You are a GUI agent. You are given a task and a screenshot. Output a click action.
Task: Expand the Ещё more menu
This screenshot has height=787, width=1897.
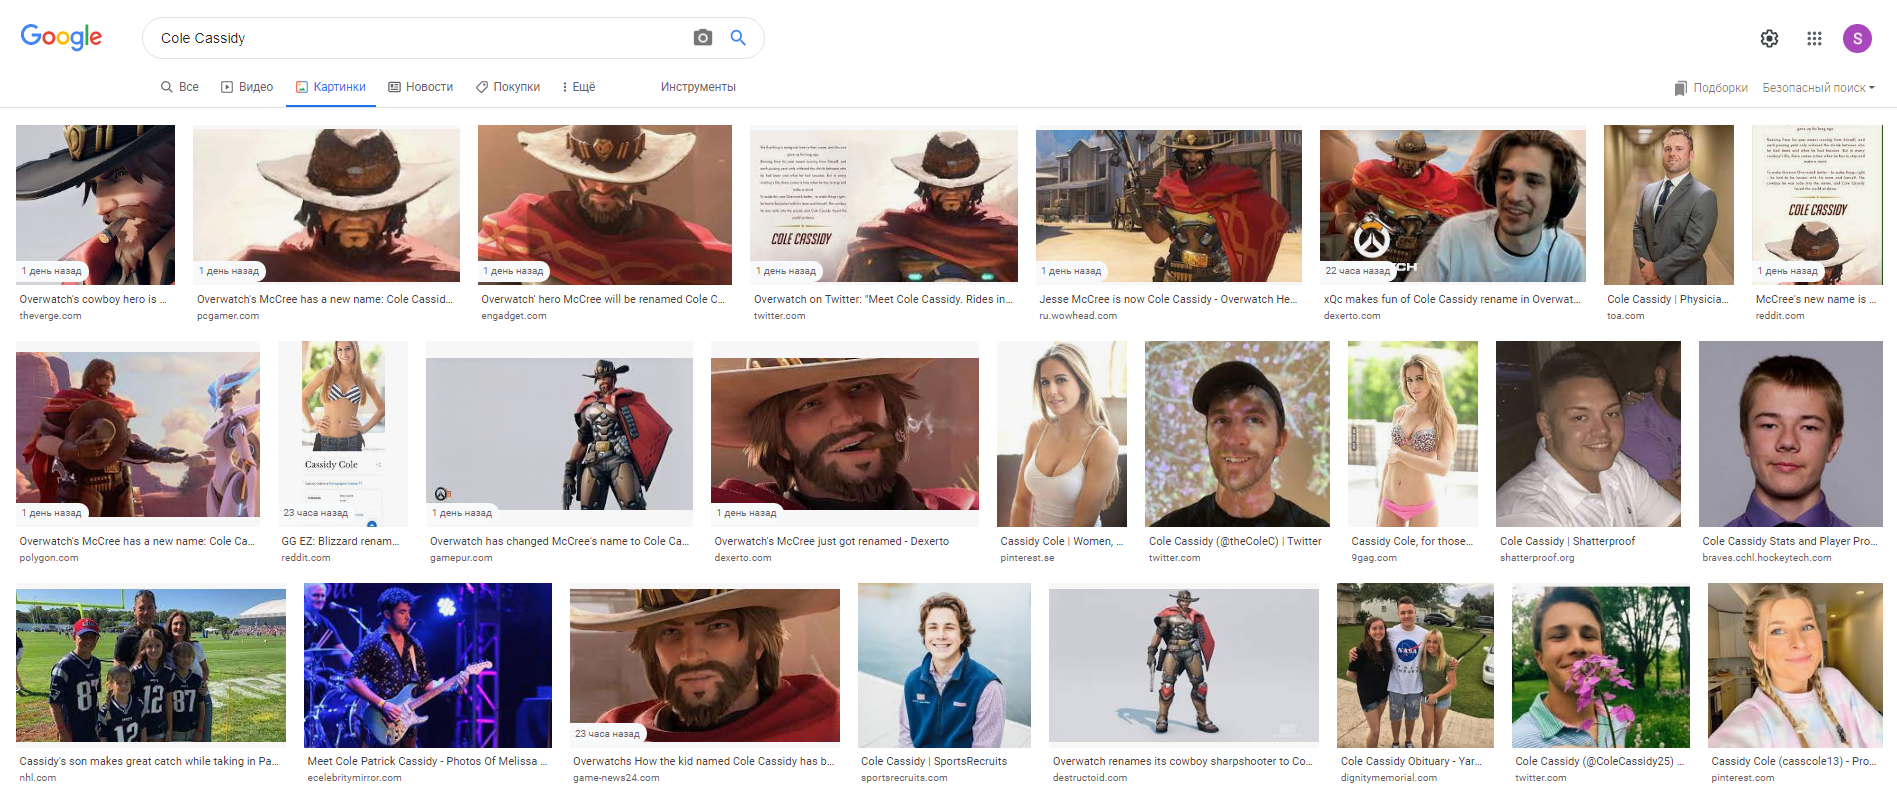578,87
